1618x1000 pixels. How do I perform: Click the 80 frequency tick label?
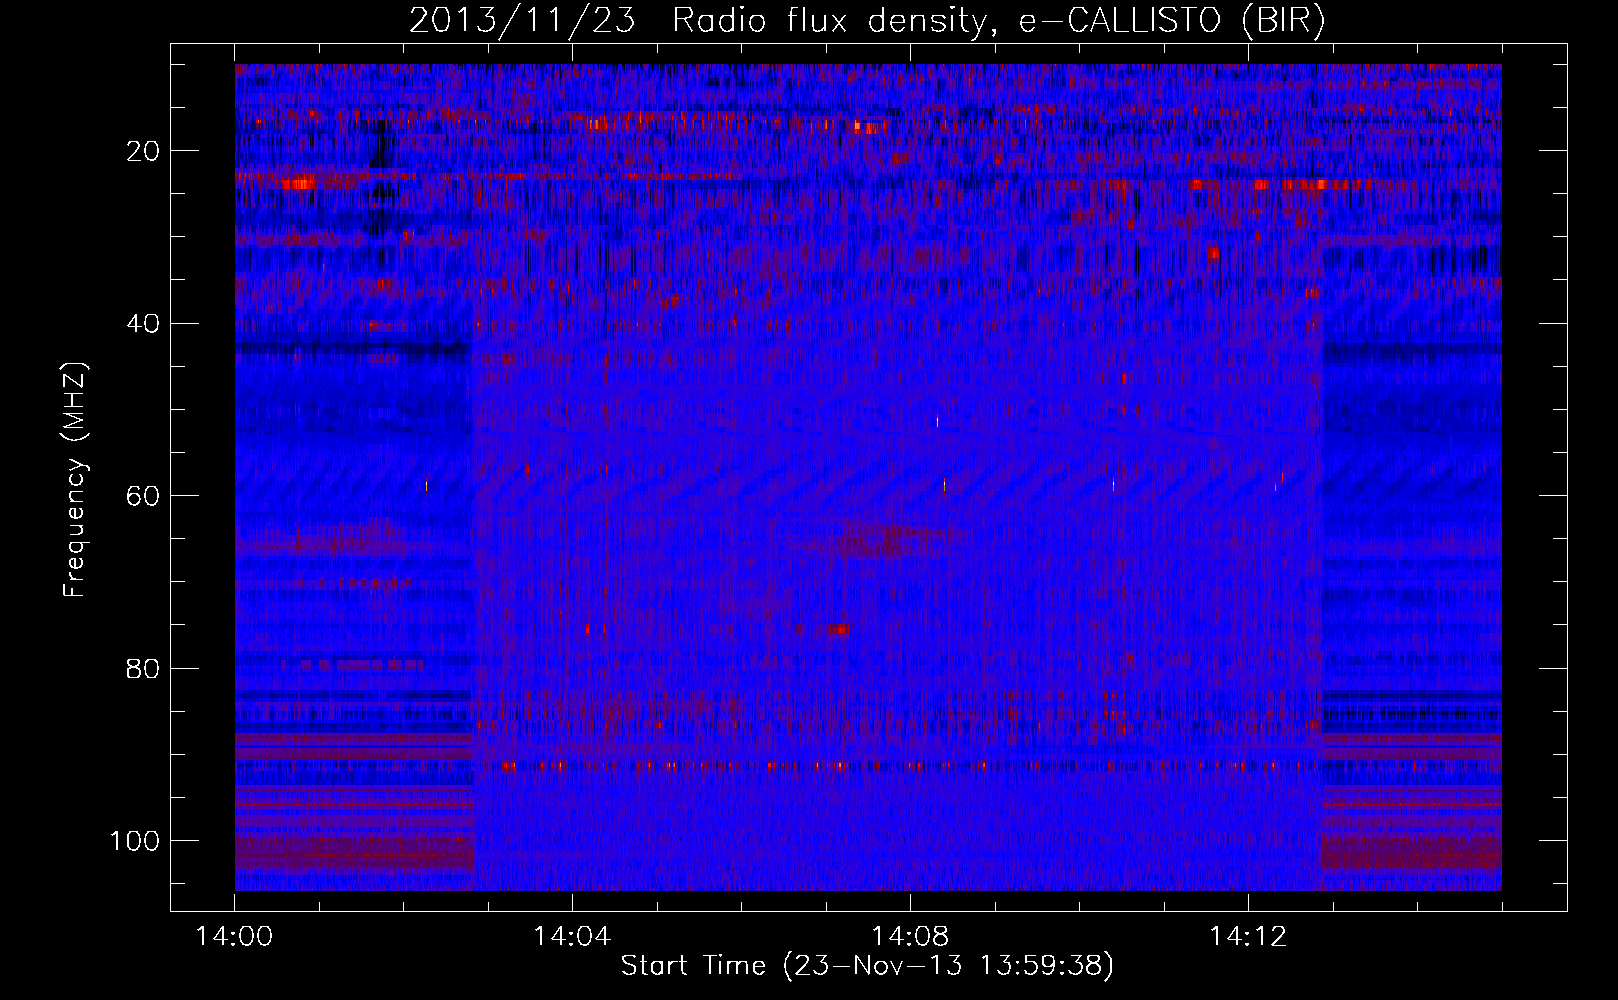[143, 668]
